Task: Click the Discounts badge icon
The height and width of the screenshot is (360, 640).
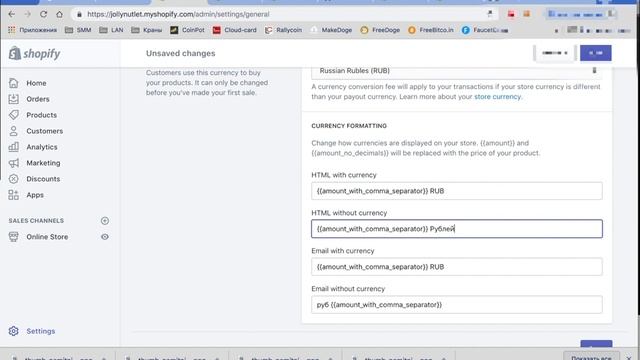Action: [x=13, y=179]
